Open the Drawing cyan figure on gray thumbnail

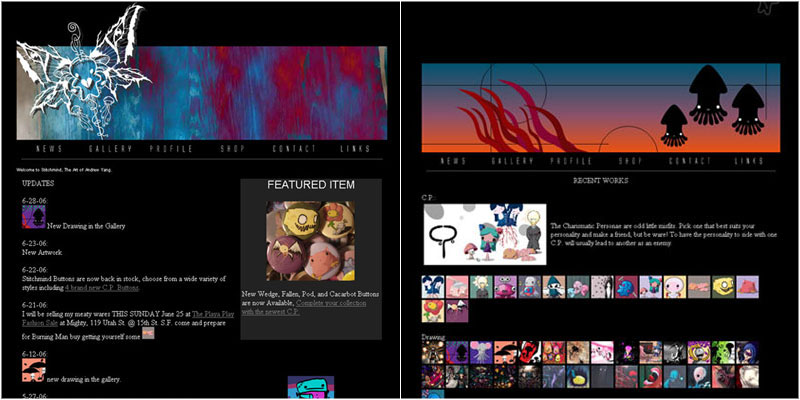click(x=675, y=377)
